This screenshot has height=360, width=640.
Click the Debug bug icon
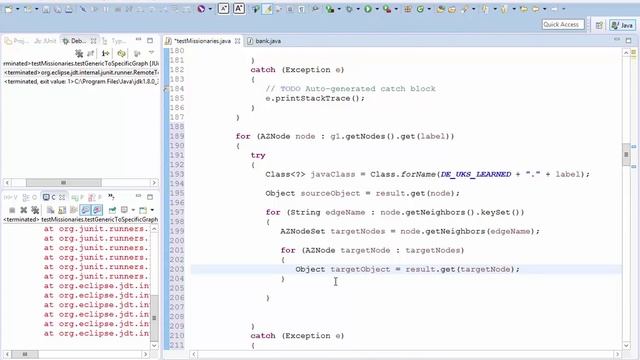(349, 9)
